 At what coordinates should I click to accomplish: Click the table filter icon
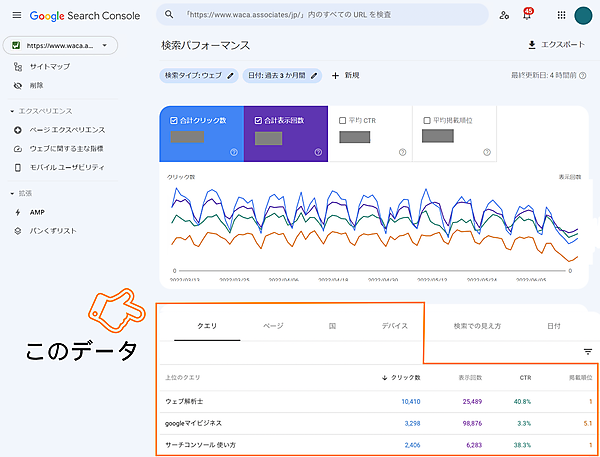(x=588, y=351)
